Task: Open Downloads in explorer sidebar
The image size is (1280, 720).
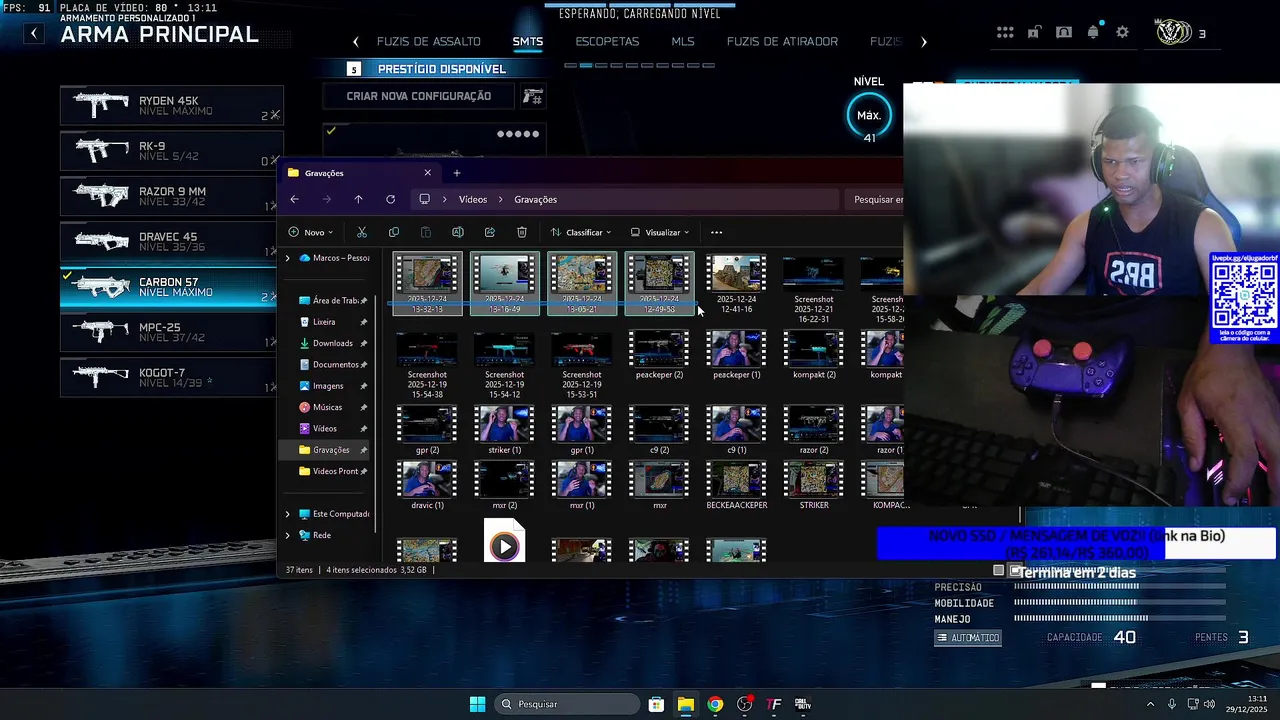Action: (333, 343)
